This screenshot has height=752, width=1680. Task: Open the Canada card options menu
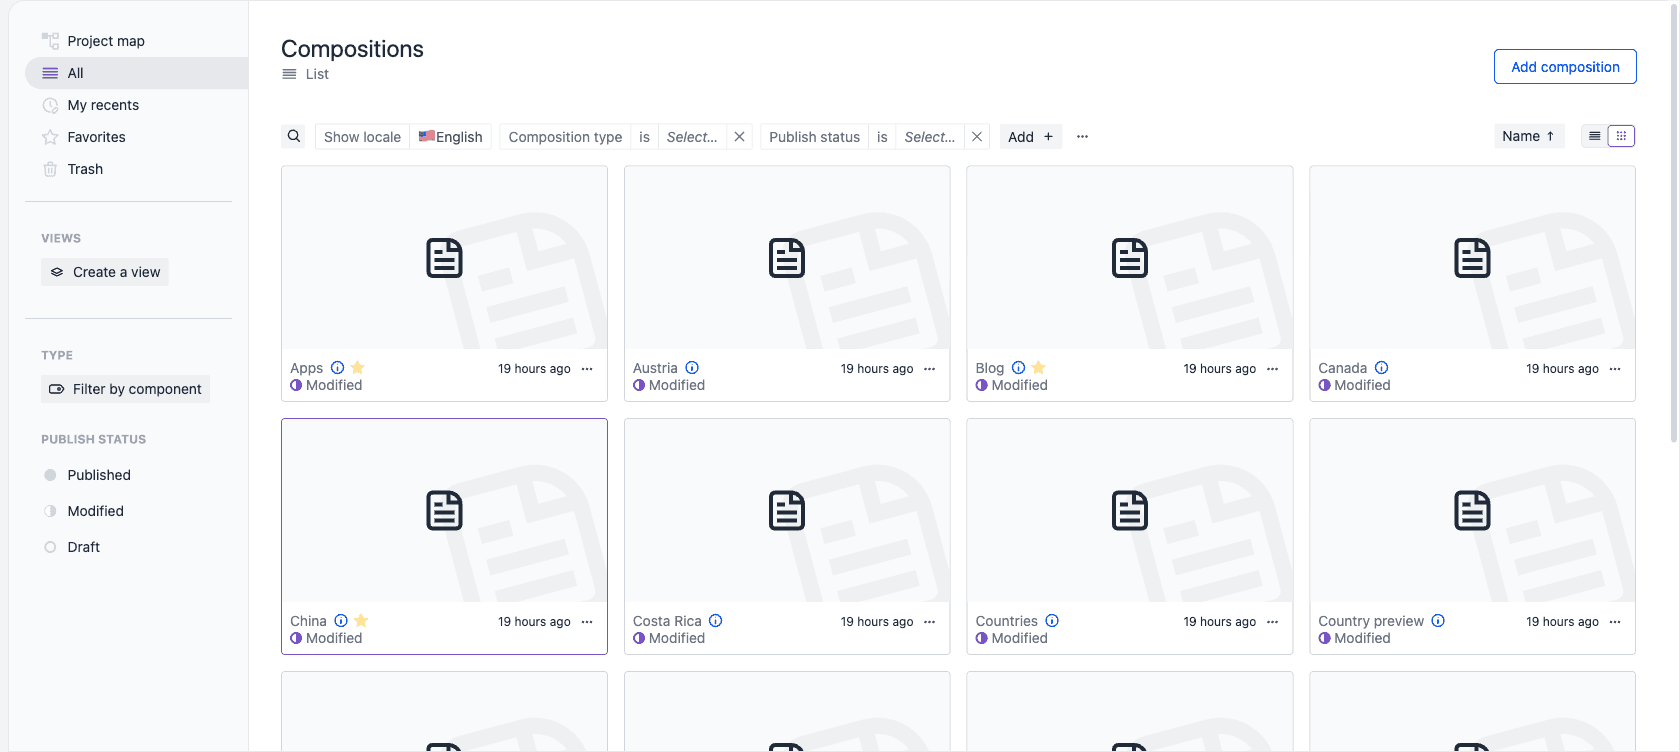(x=1615, y=369)
